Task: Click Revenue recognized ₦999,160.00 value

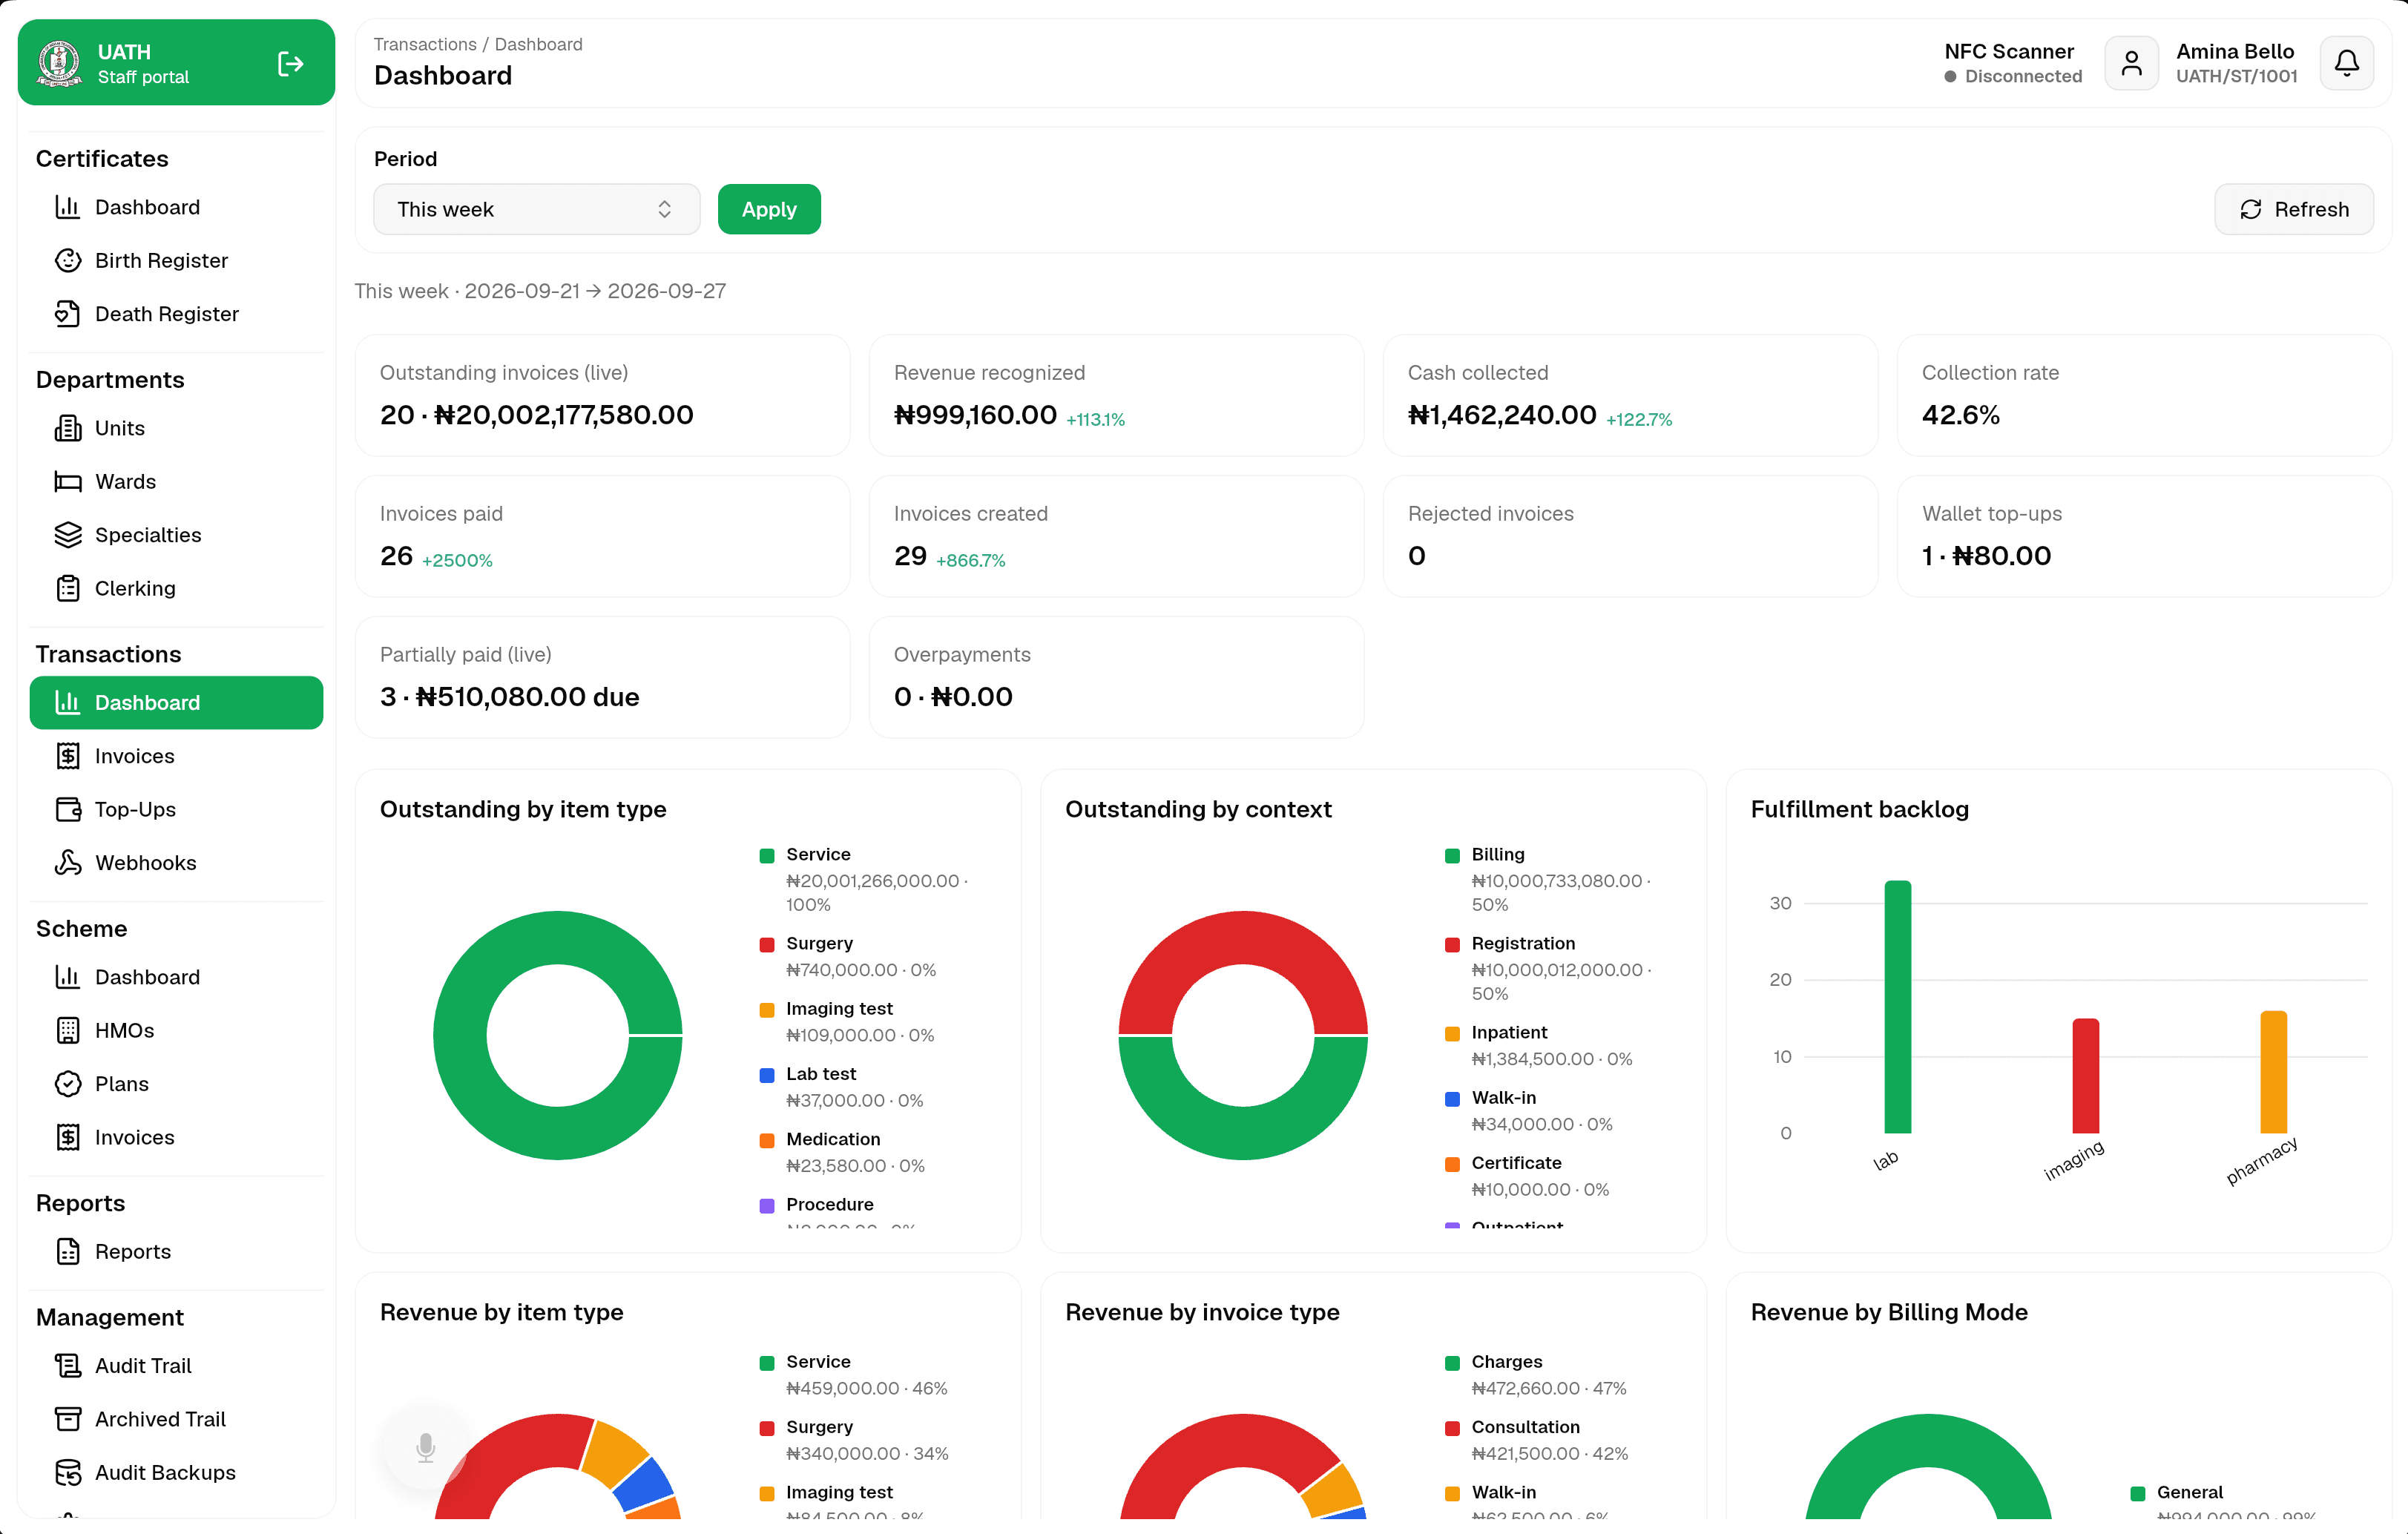Action: coord(975,415)
